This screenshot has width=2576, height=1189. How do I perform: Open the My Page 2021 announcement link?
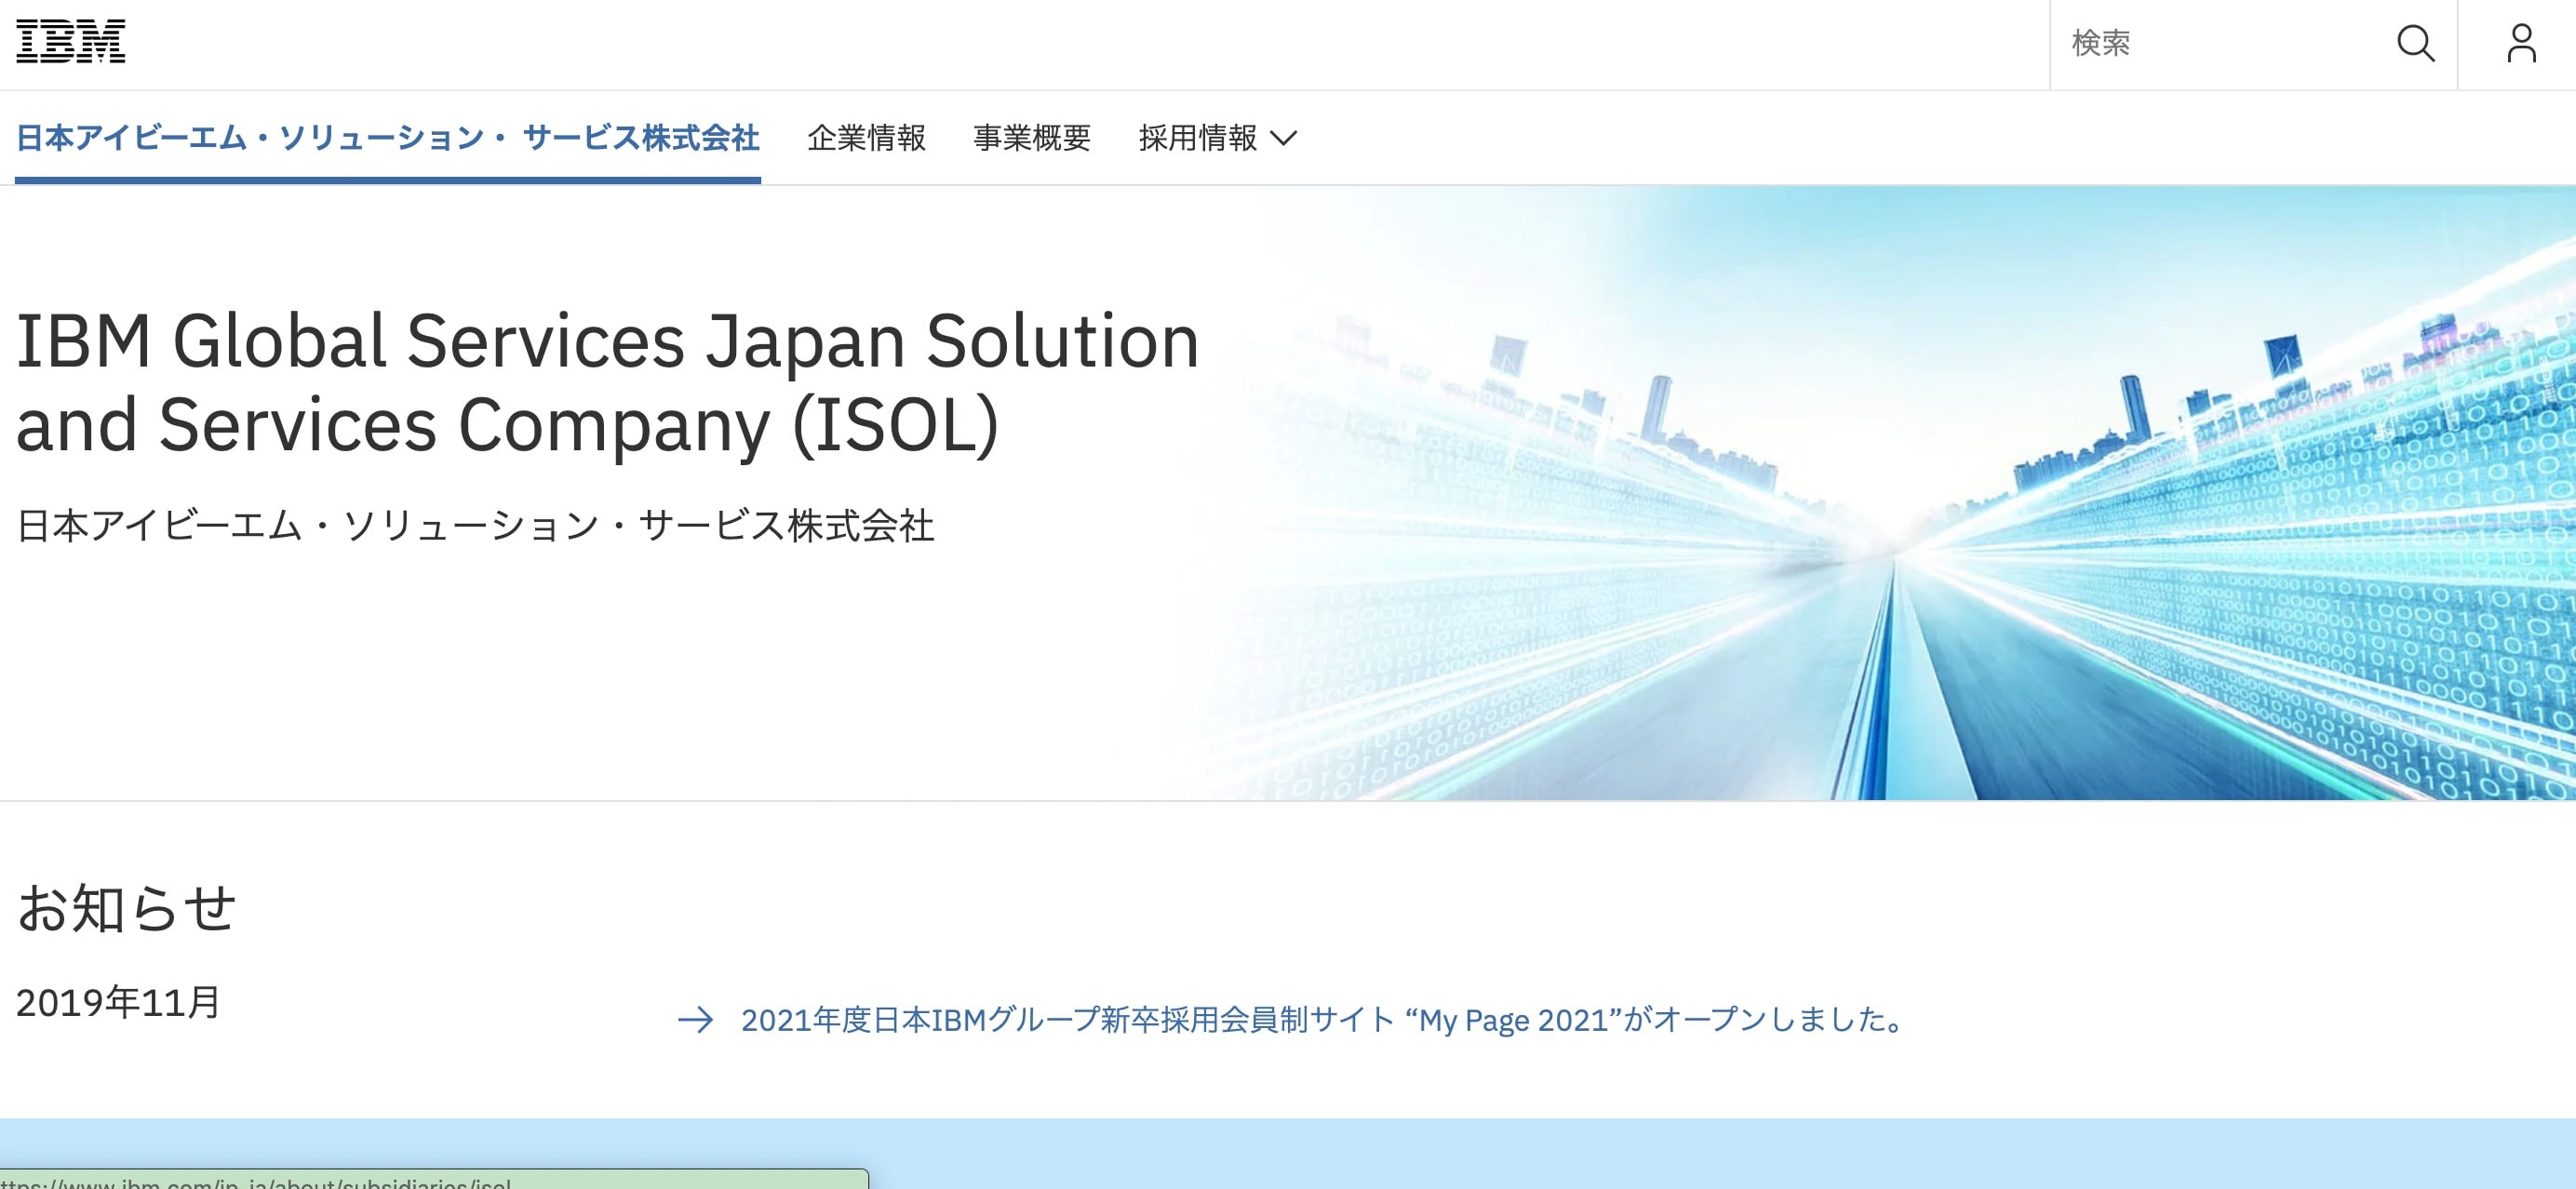[x=1325, y=1020]
